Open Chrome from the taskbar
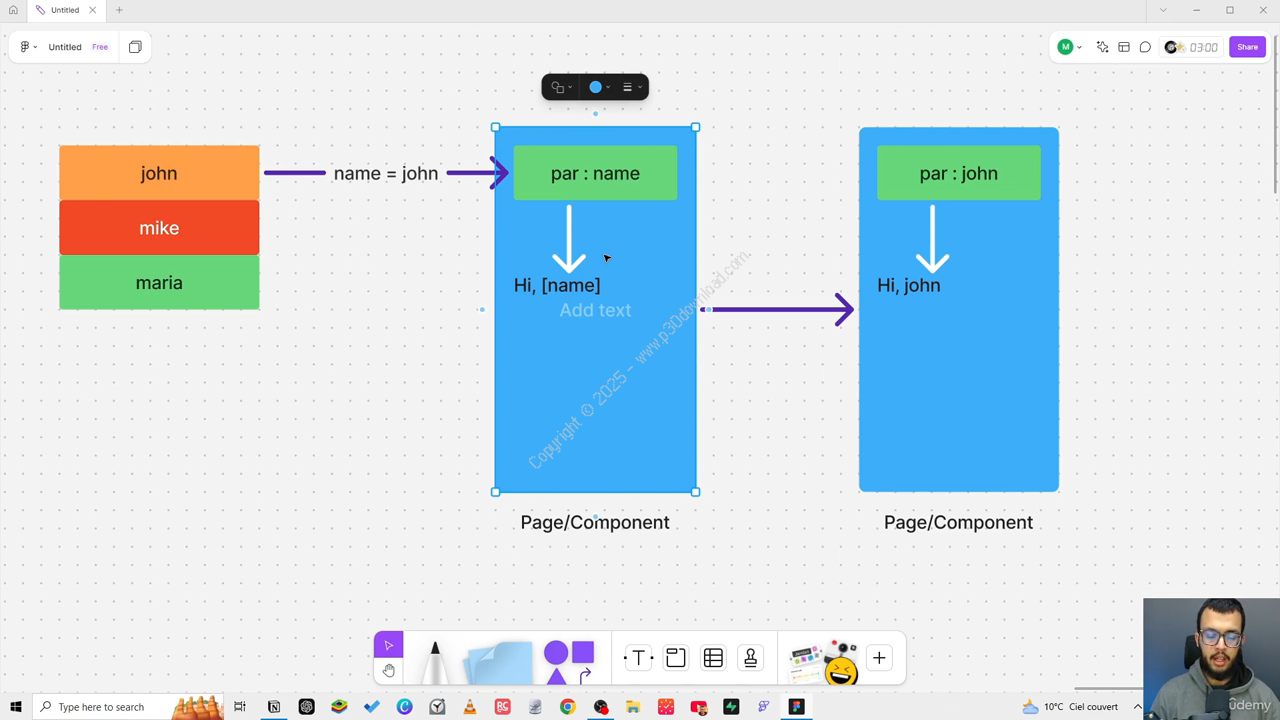The height and width of the screenshot is (720, 1280). click(x=567, y=707)
